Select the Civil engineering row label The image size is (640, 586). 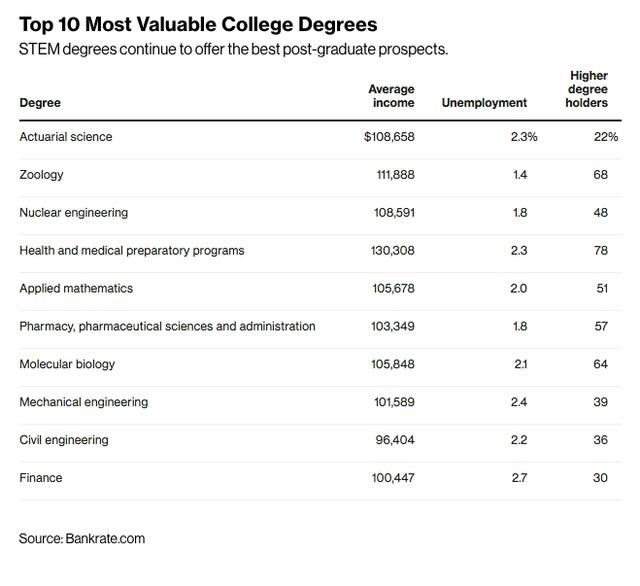(64, 440)
